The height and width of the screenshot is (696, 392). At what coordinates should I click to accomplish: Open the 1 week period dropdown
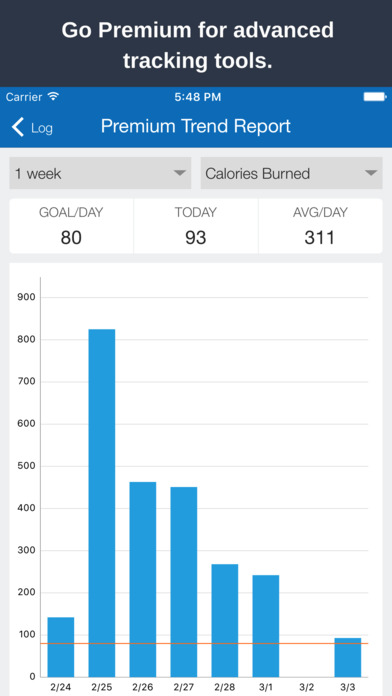point(100,173)
